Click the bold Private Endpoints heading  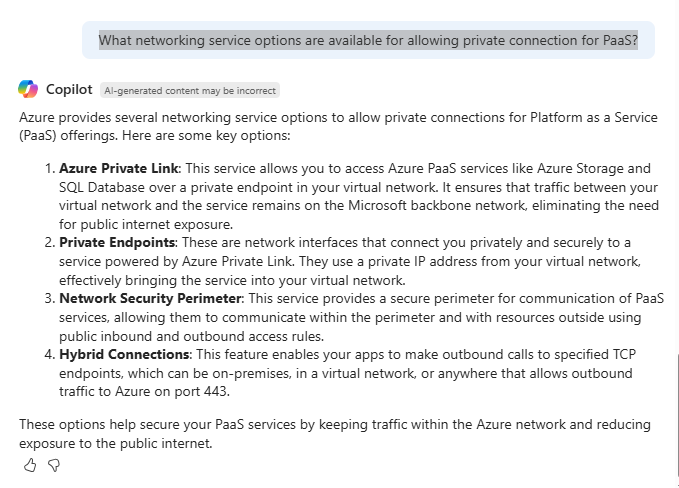click(x=119, y=242)
